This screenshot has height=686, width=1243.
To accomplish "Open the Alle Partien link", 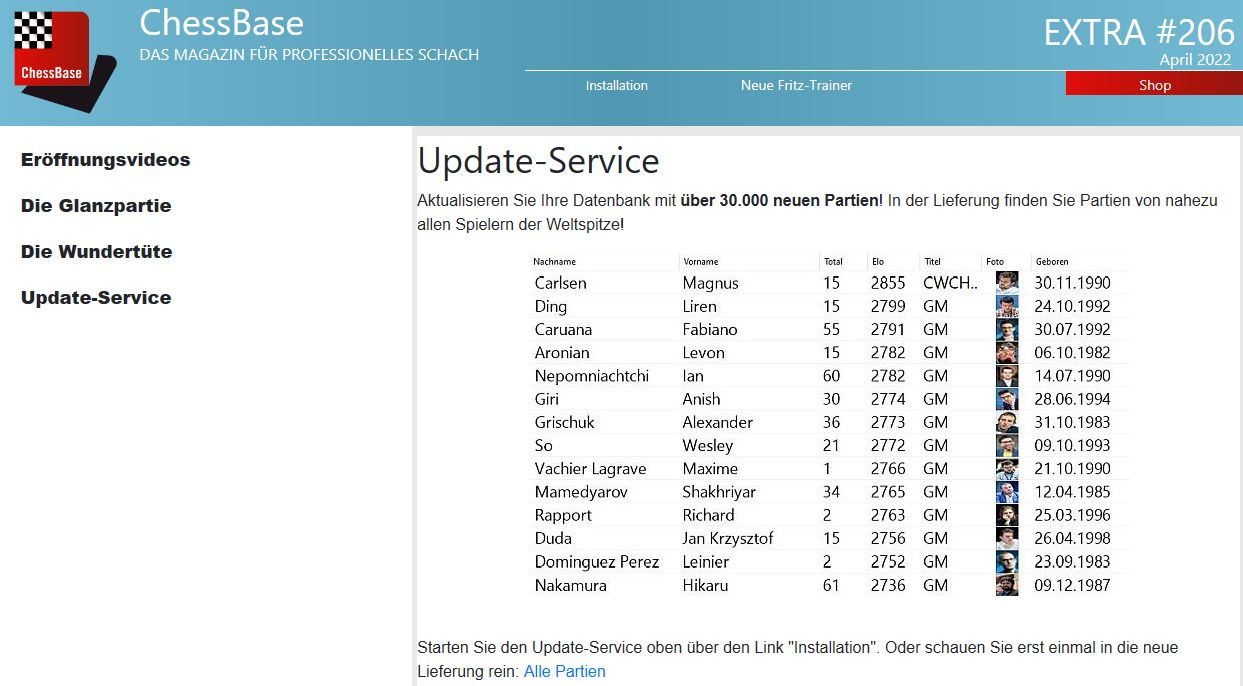I will [x=564, y=671].
